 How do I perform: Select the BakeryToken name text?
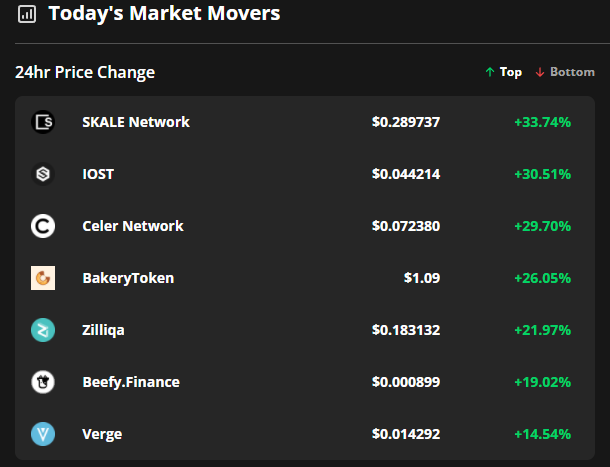pyautogui.click(x=128, y=278)
